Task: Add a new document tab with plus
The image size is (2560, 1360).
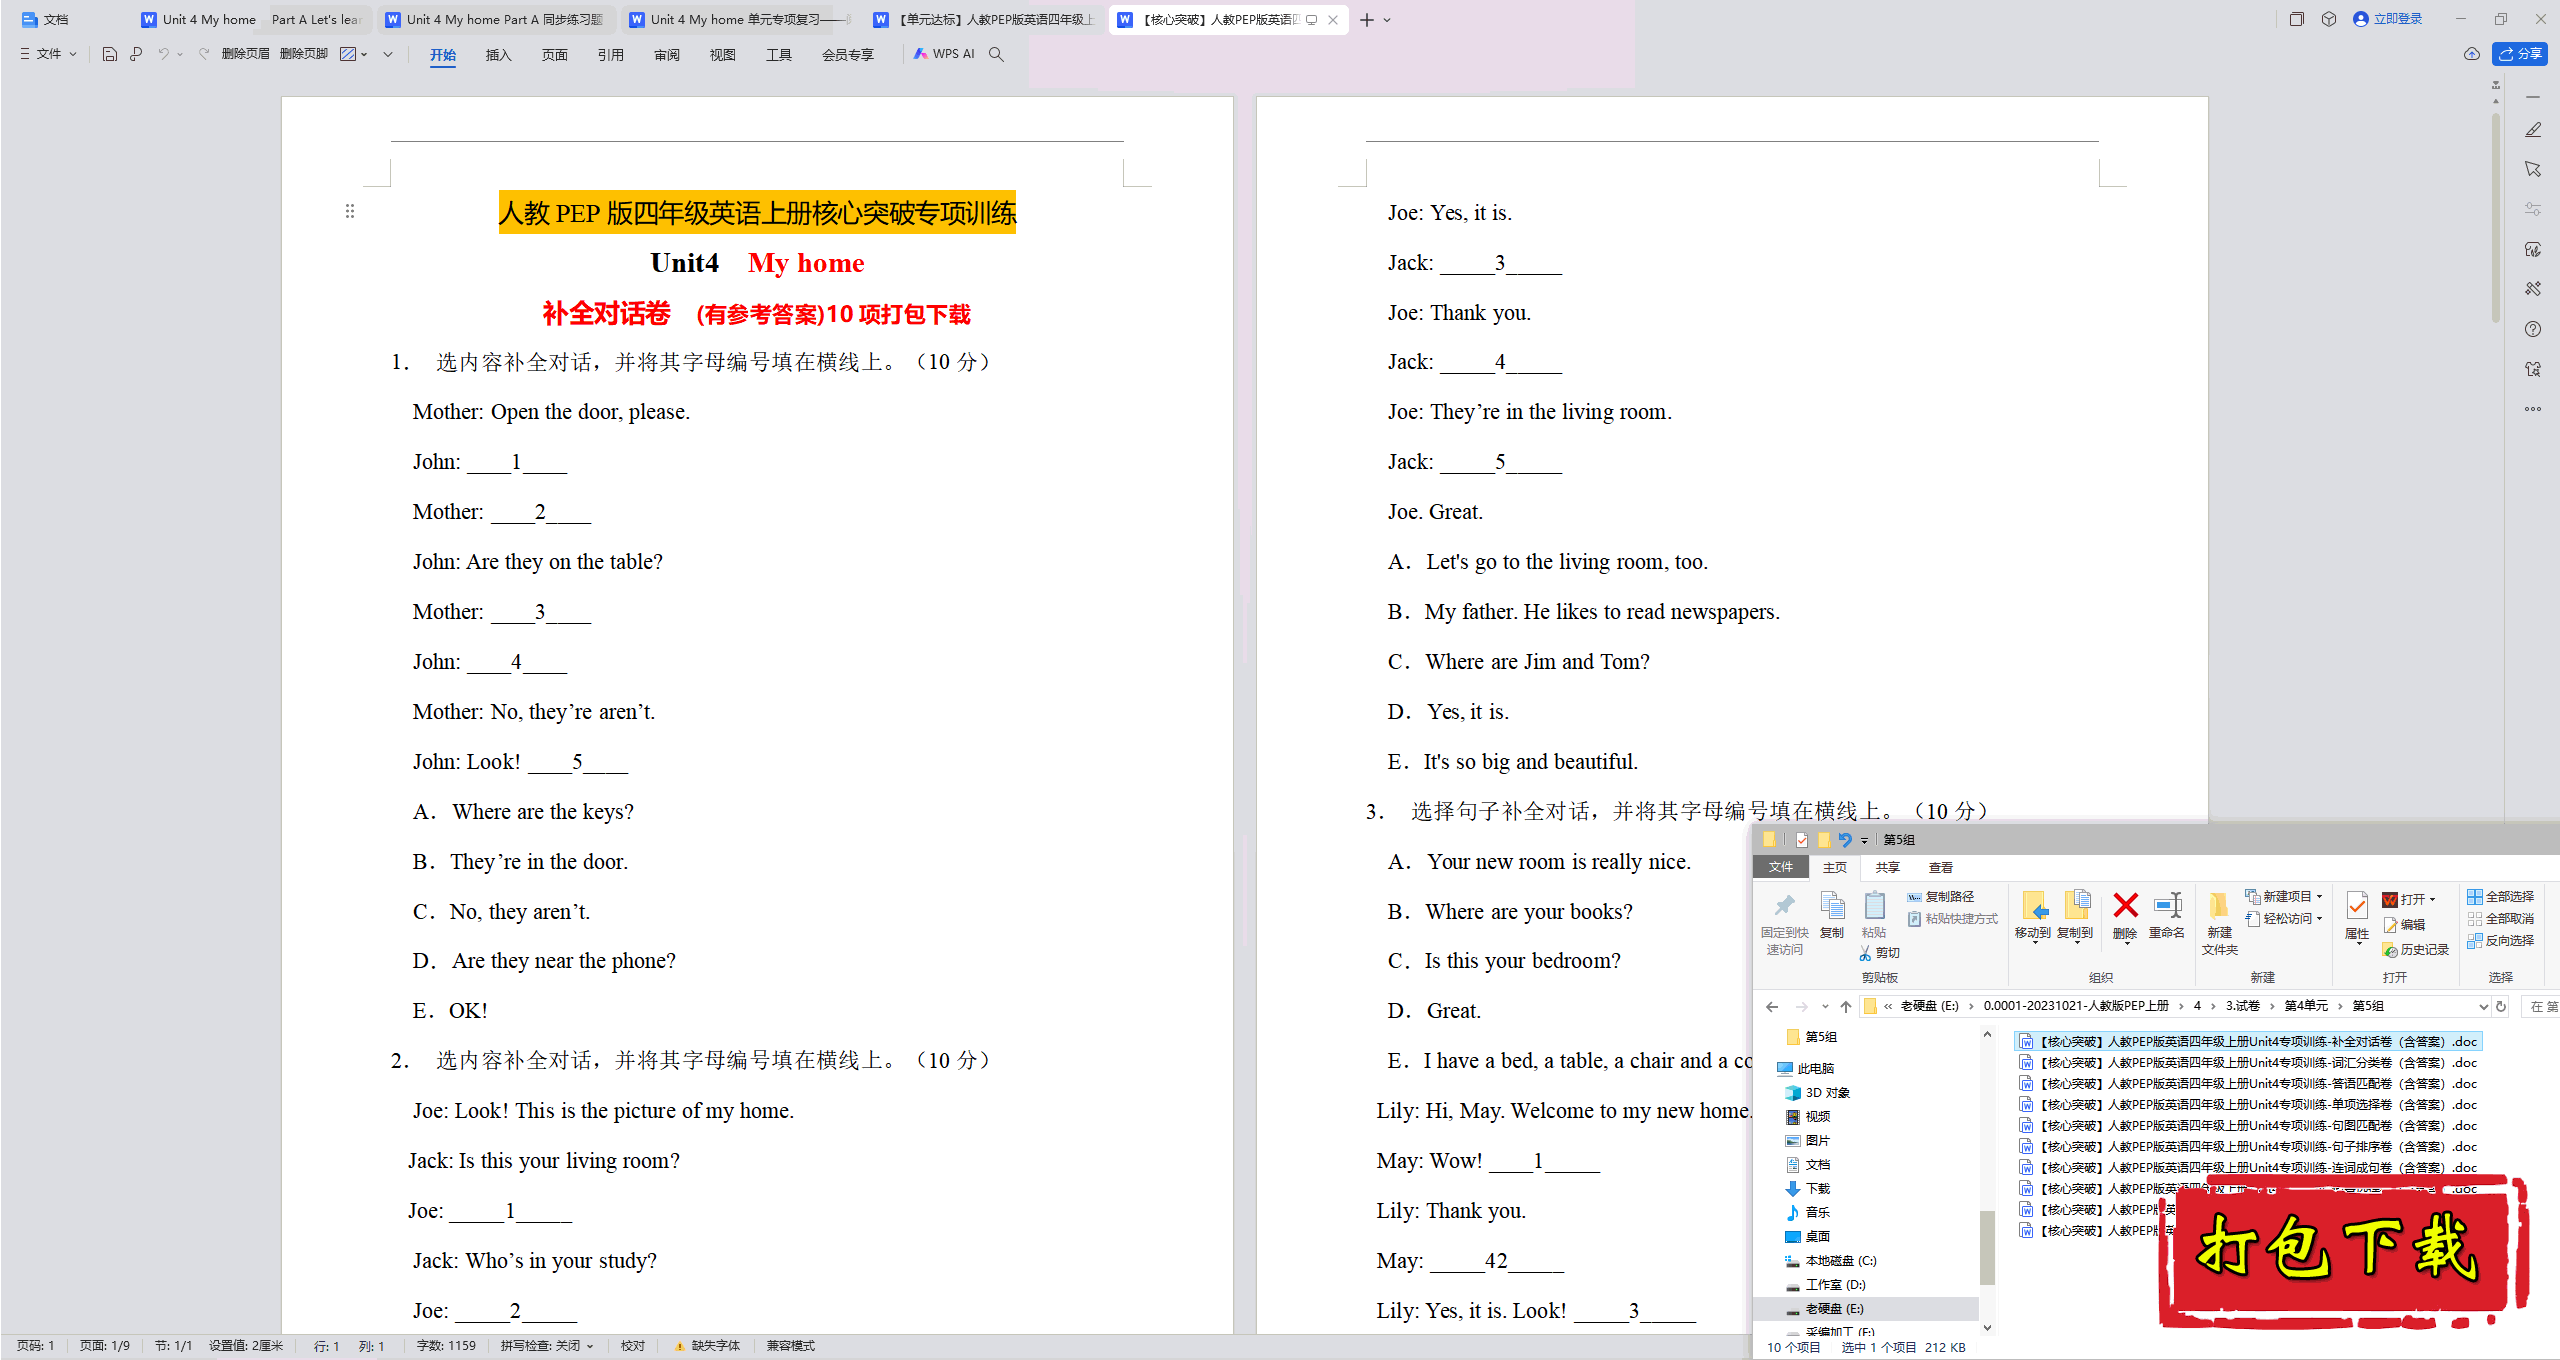Action: (x=1366, y=20)
